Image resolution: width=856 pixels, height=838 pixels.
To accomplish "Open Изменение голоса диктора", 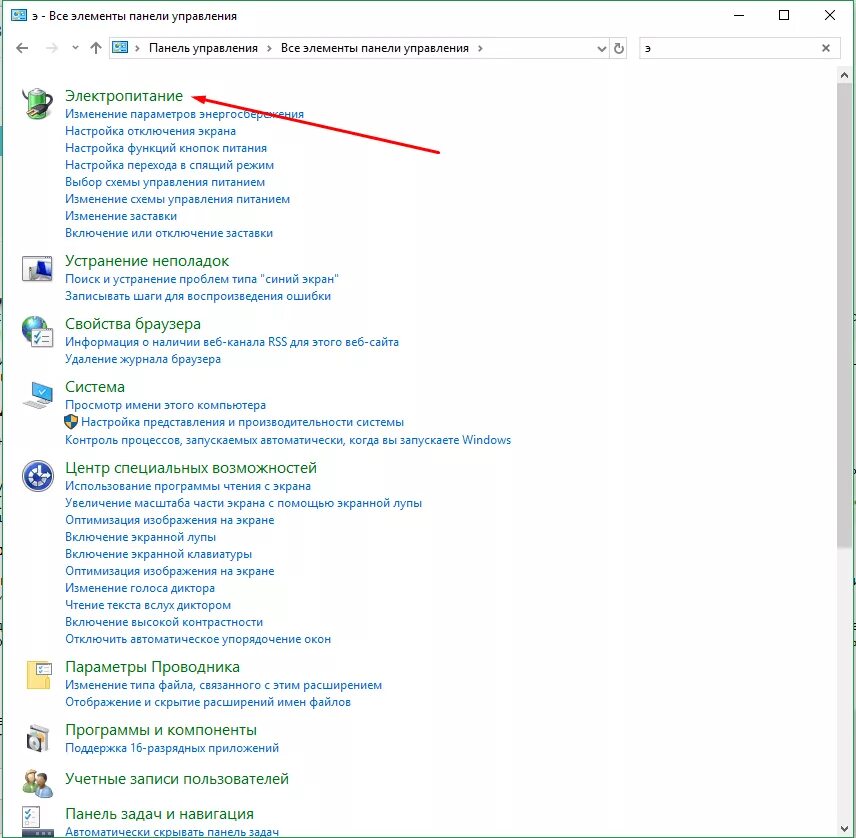I will click(x=140, y=588).
